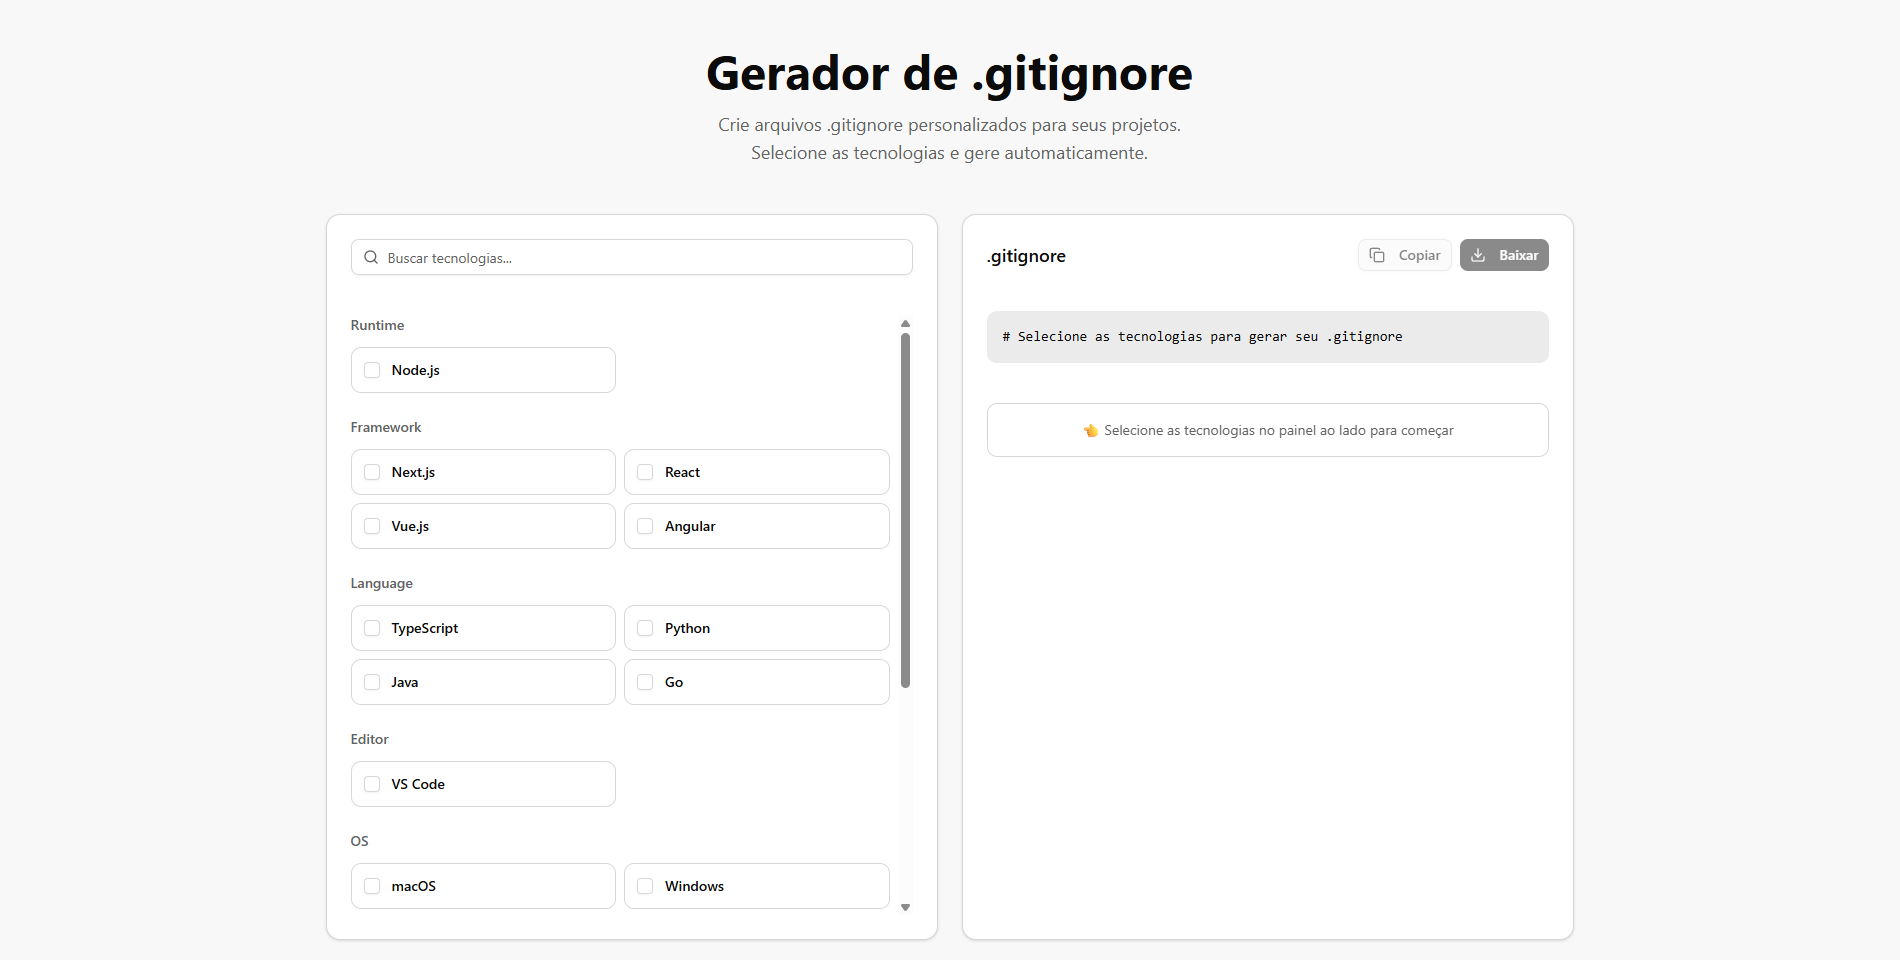The height and width of the screenshot is (960, 1900).
Task: Check the macOS operating system option
Action: [x=372, y=886]
